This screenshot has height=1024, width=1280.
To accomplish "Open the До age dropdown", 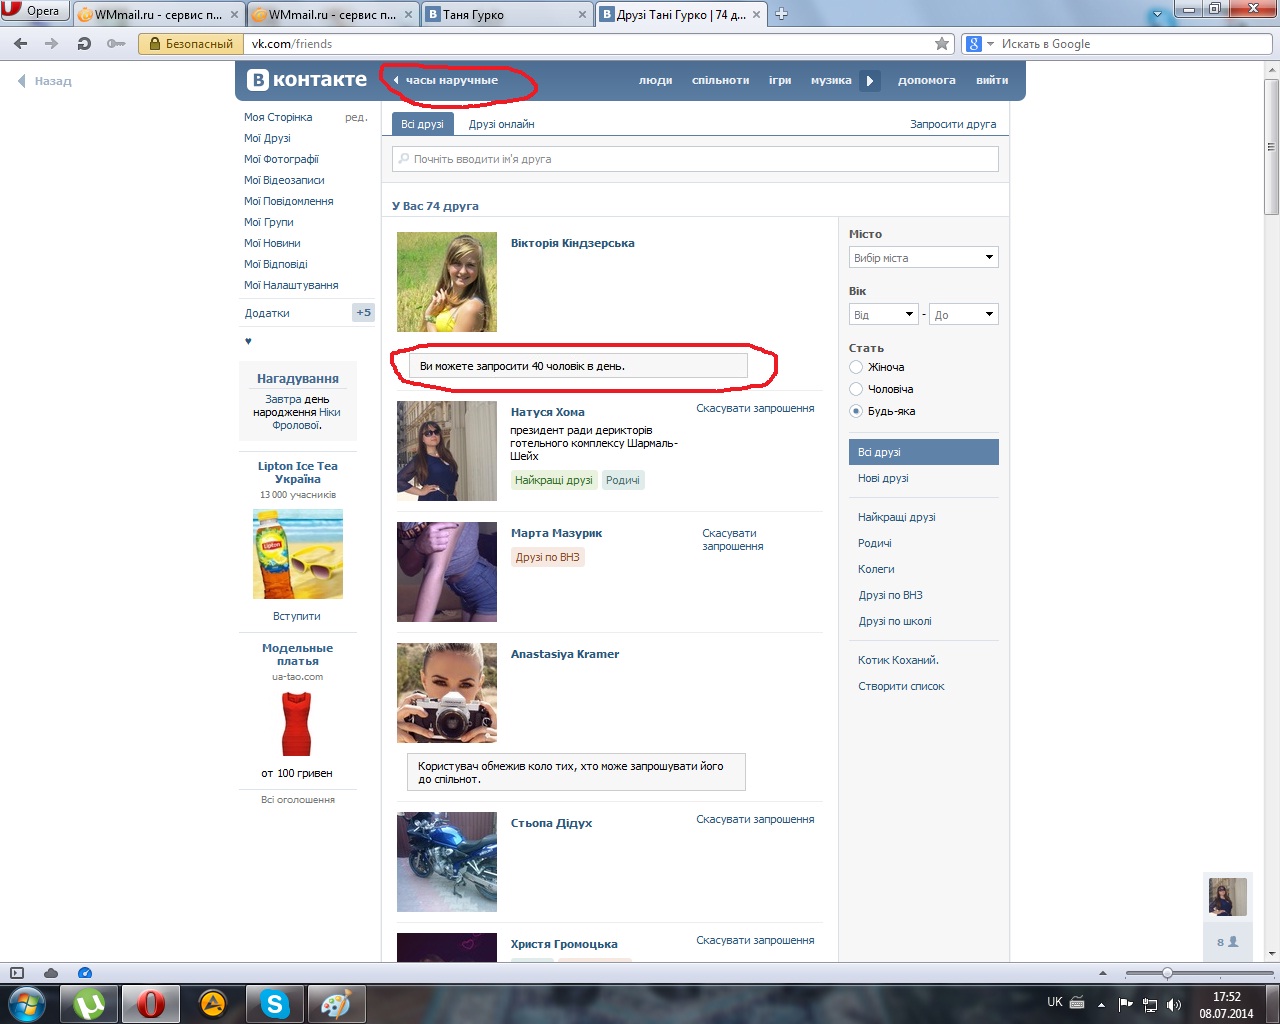I will click(964, 315).
